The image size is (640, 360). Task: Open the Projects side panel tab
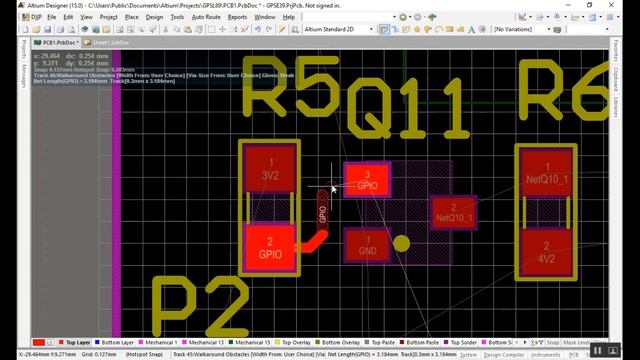coord(24,49)
